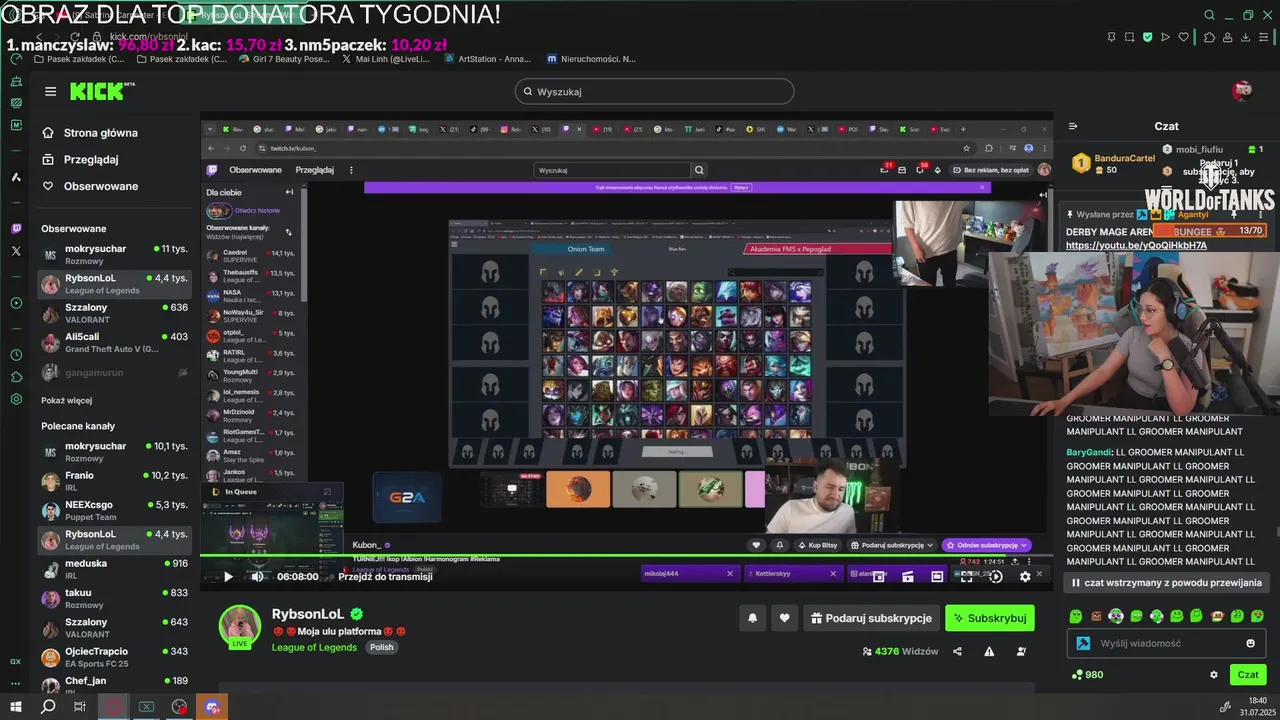The width and height of the screenshot is (1280, 720).
Task: Click League of Legends category link under title
Action: [314, 647]
